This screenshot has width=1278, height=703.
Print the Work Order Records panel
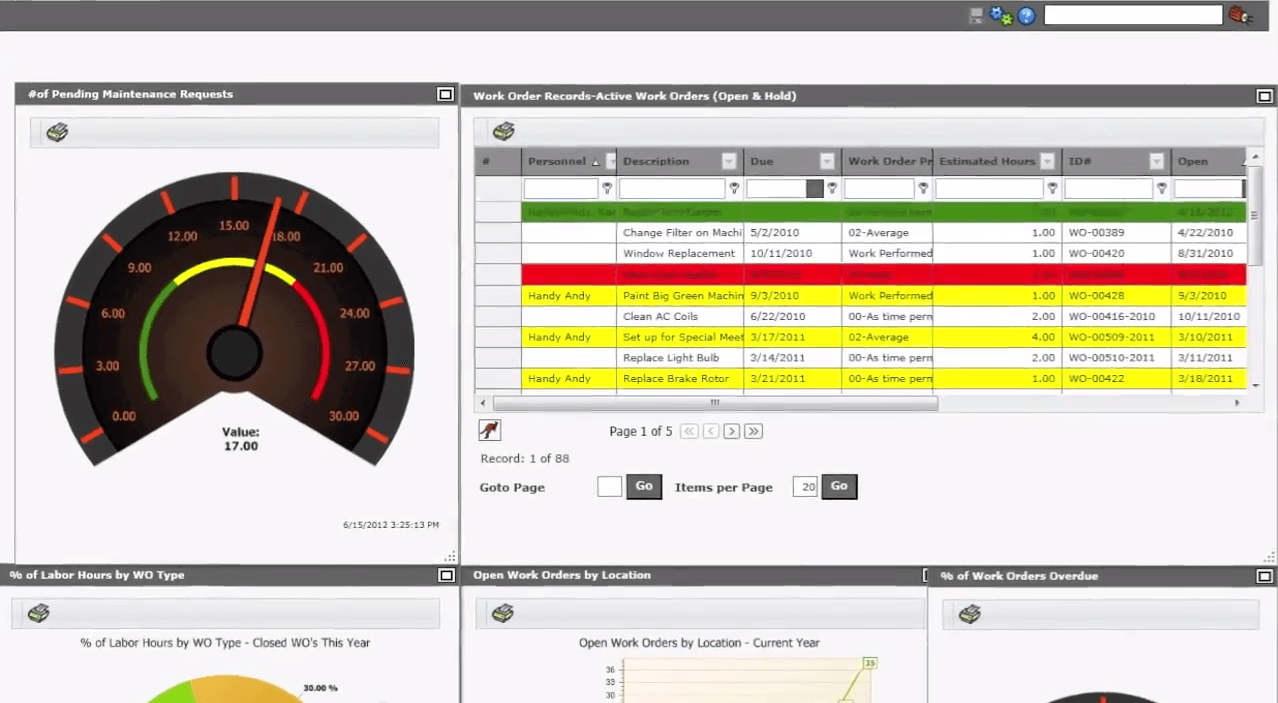pyautogui.click(x=503, y=131)
